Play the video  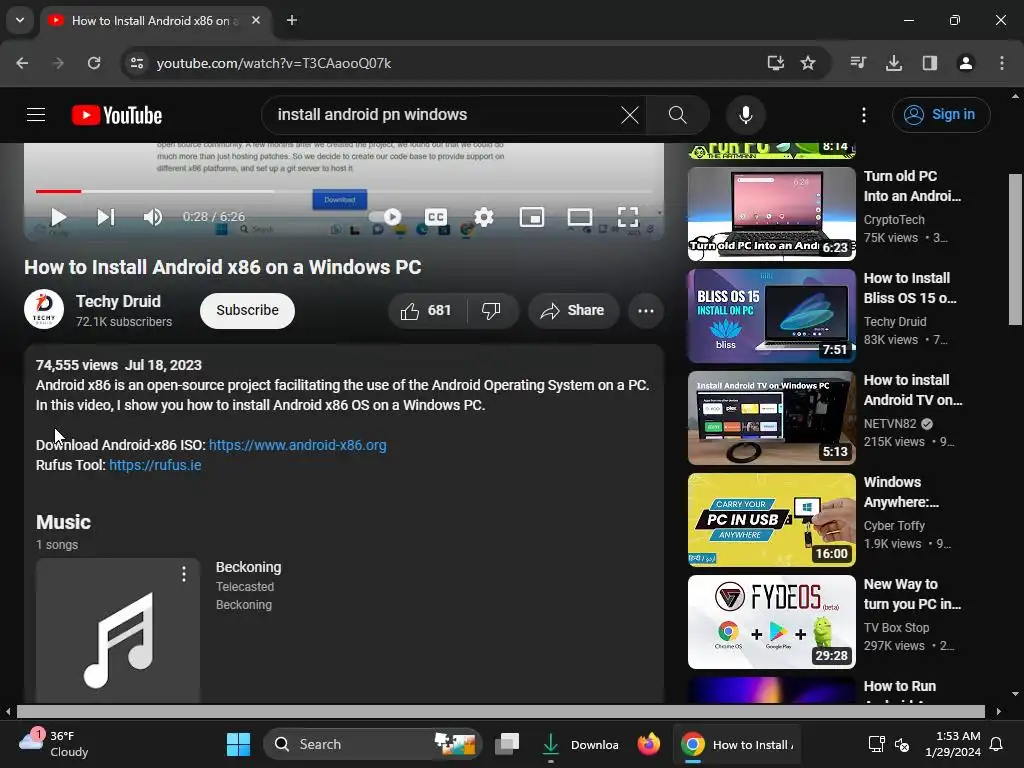tap(58, 217)
